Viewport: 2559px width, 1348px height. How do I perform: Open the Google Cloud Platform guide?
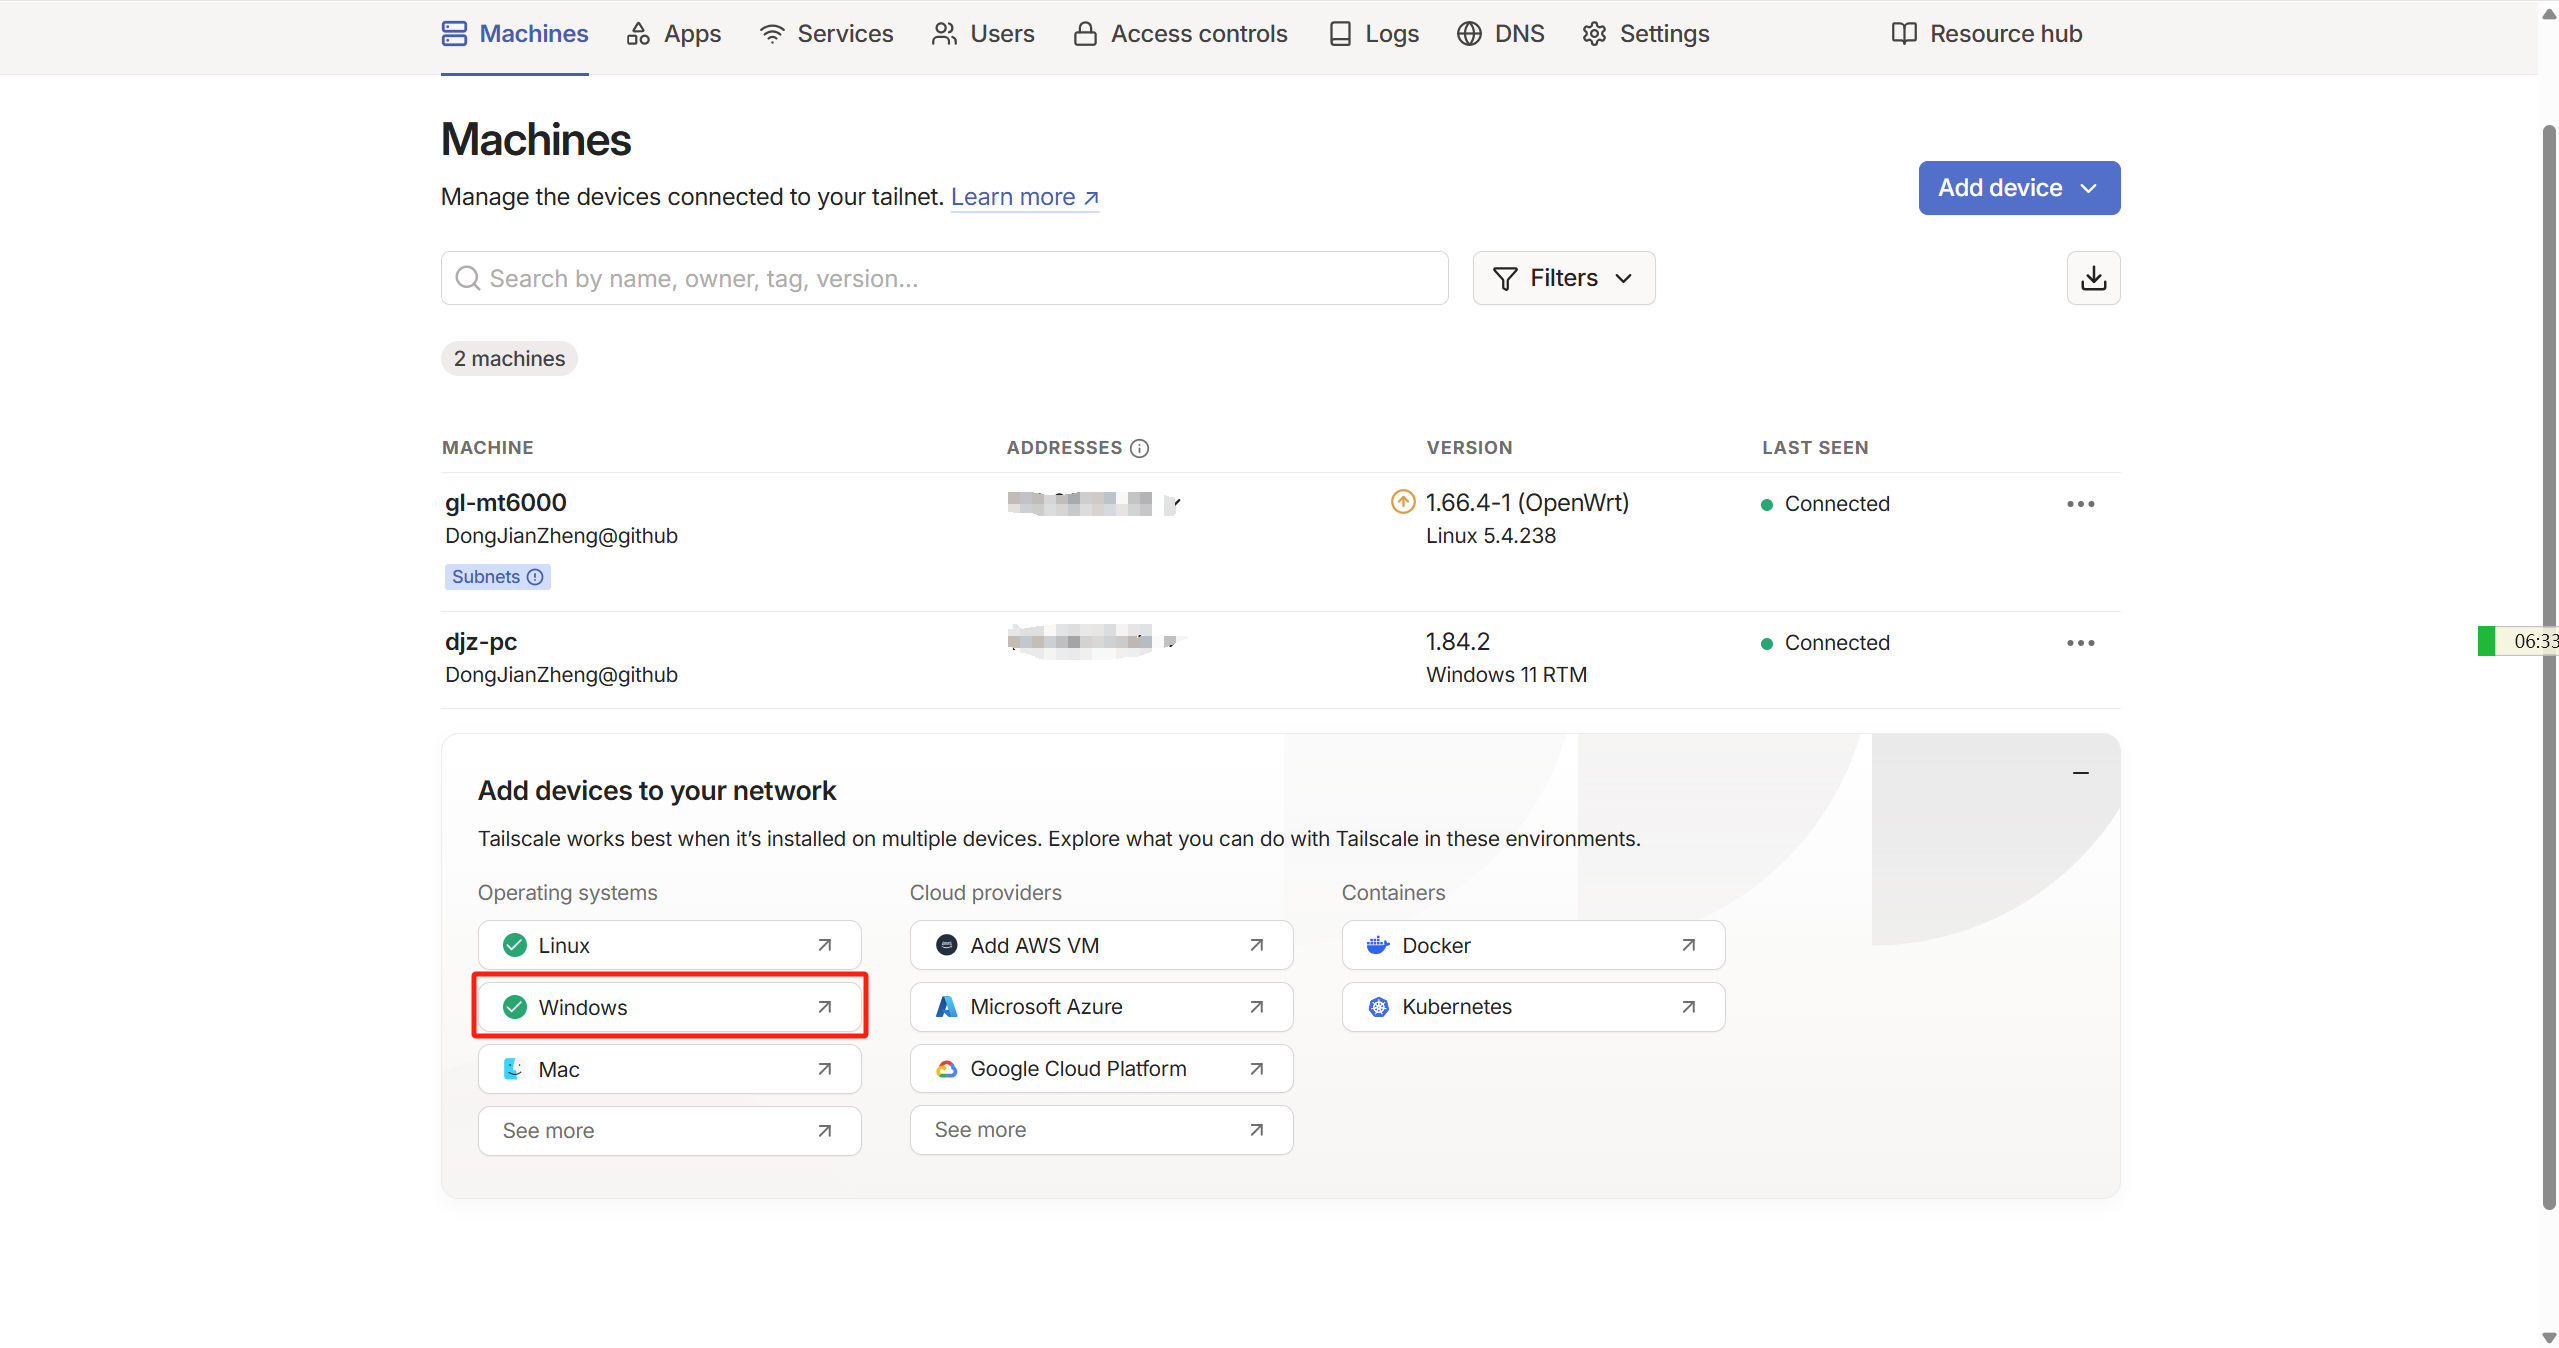[1101, 1069]
